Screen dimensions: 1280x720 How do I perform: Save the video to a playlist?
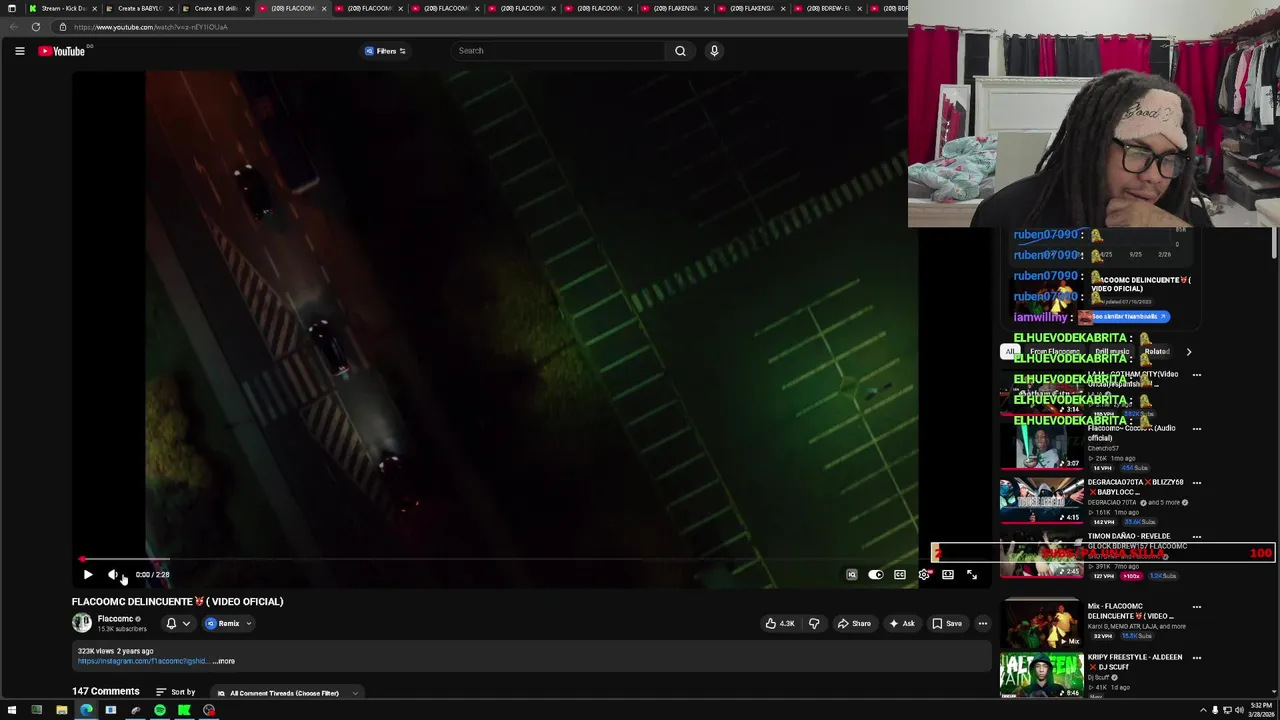click(947, 624)
